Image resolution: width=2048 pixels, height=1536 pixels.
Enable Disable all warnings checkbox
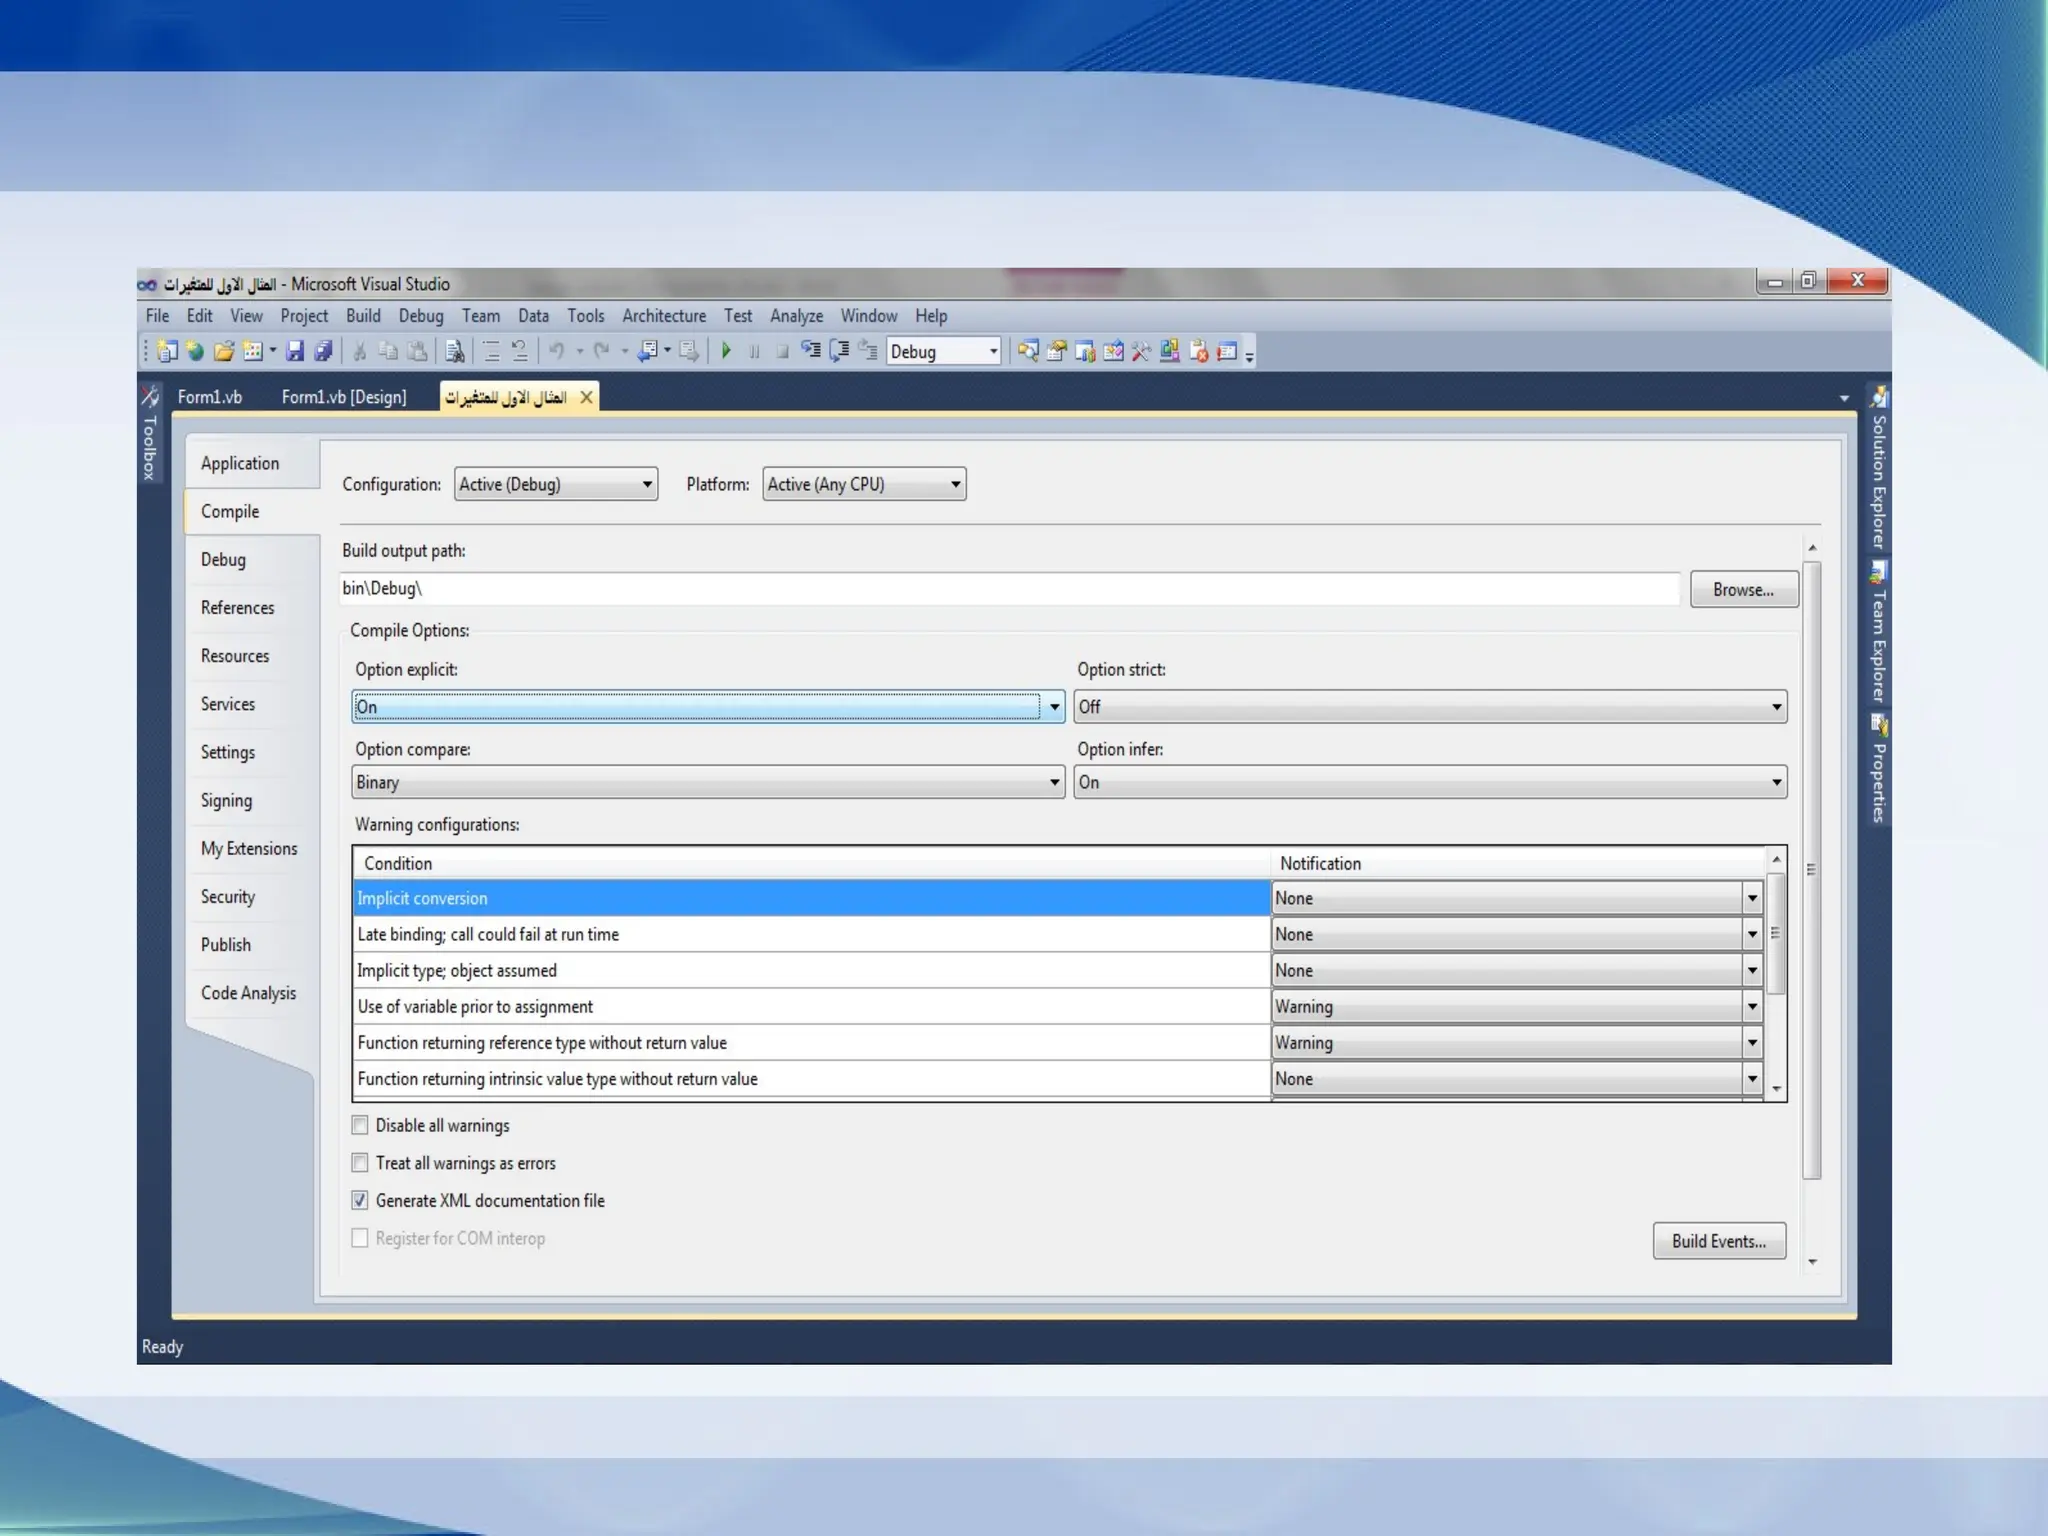[x=360, y=1125]
